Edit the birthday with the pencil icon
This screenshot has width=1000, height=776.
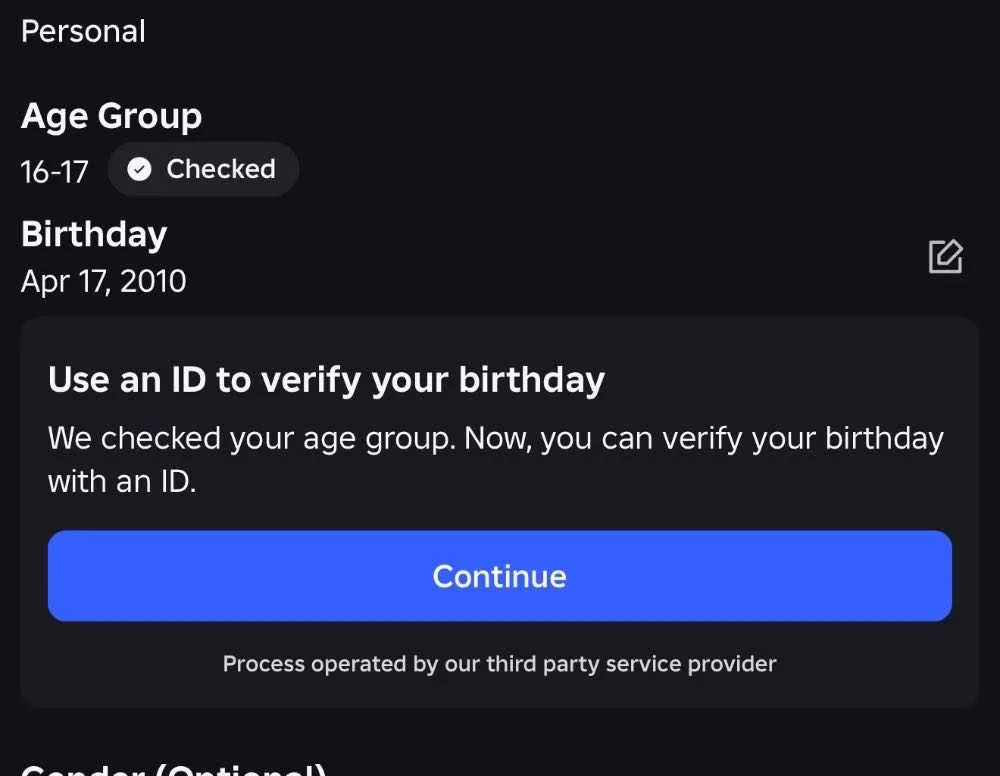pos(946,256)
